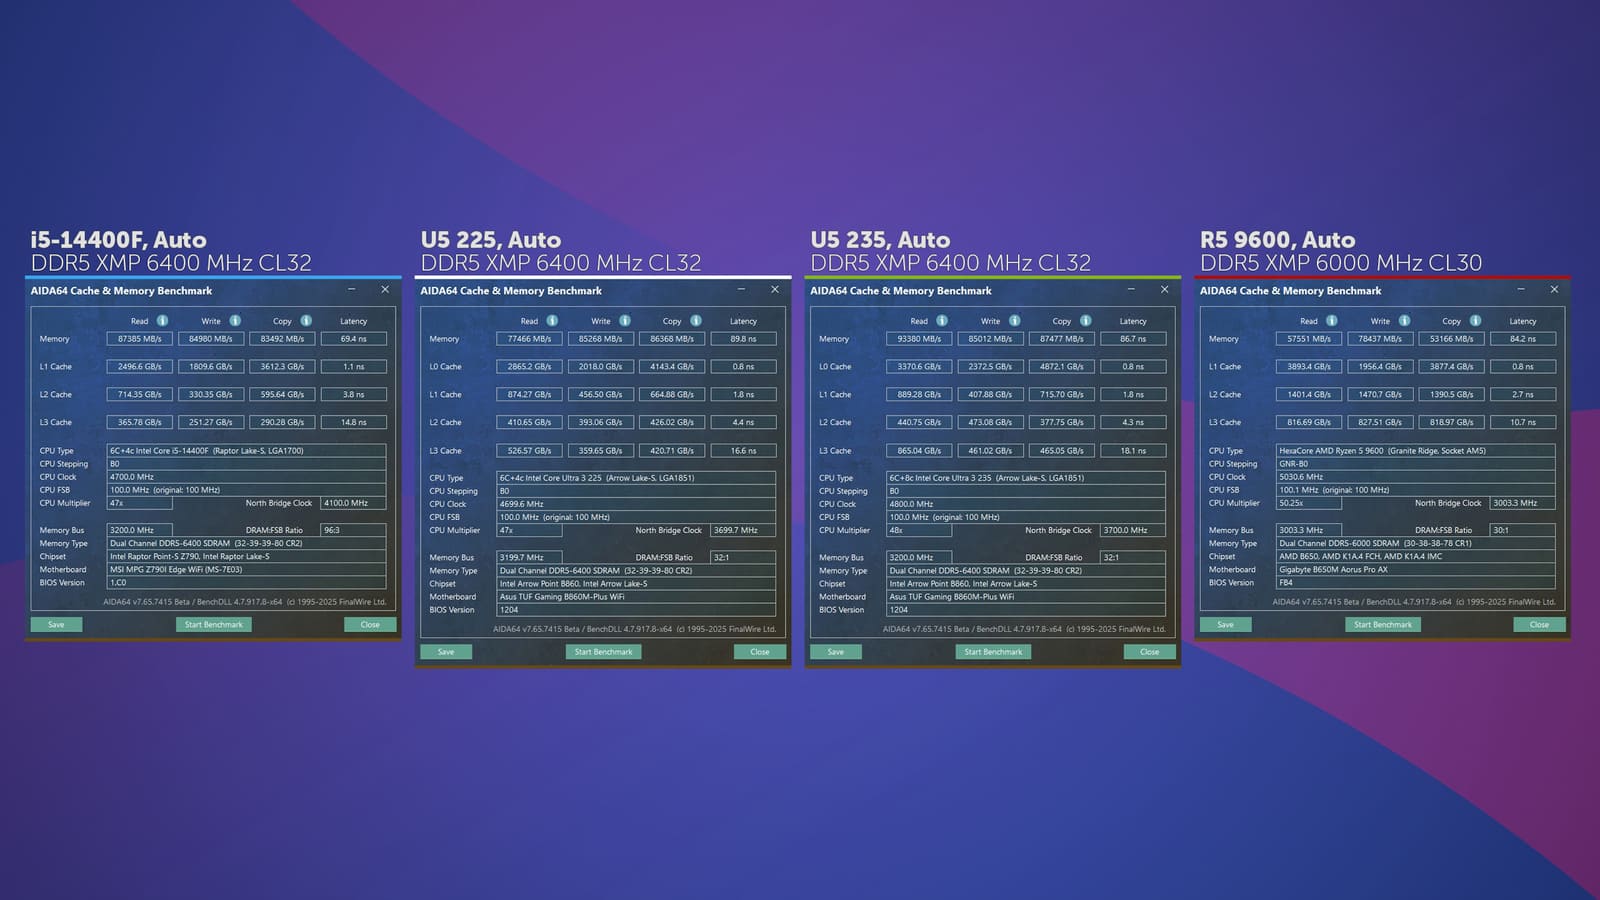Click motherboard field MSI MPG Z790I Edge WiFi

[246, 570]
